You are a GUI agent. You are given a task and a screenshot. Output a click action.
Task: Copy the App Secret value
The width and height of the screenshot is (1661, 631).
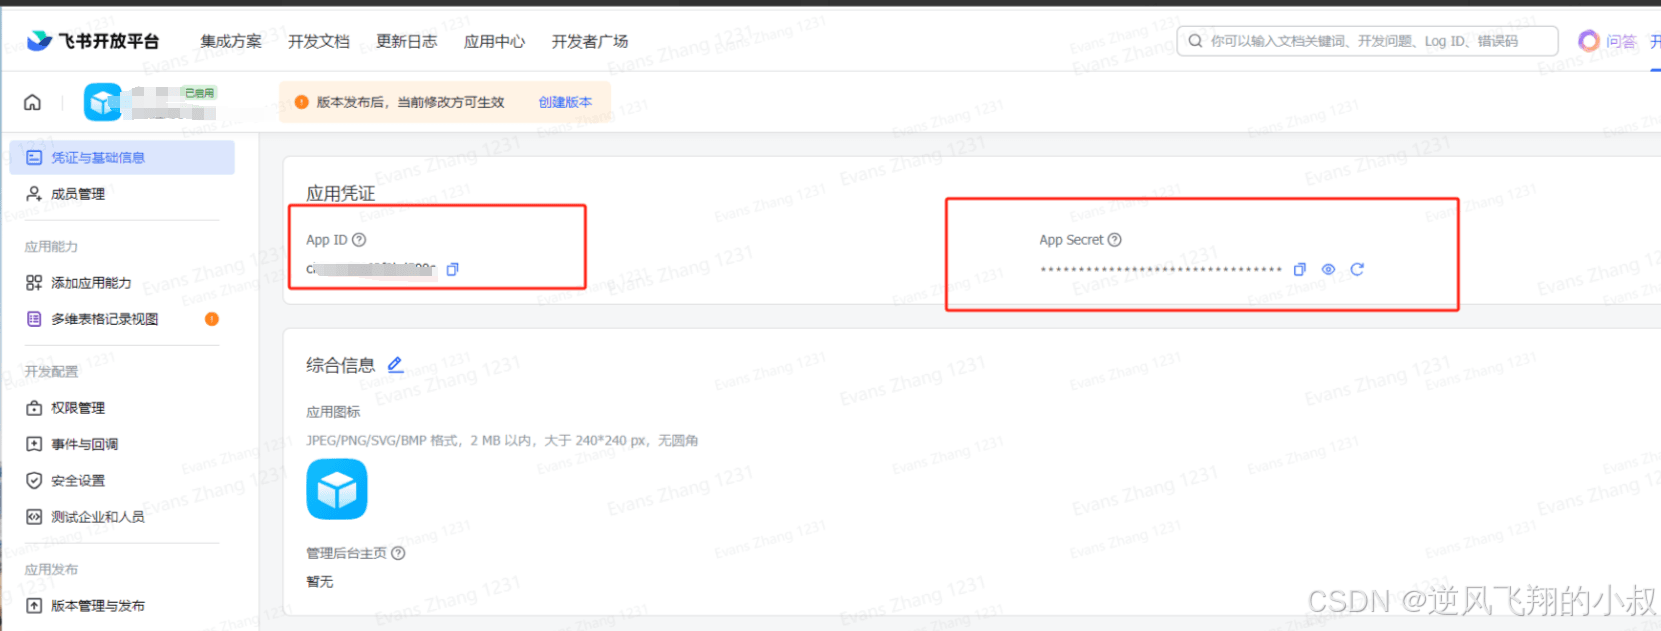pos(1300,269)
